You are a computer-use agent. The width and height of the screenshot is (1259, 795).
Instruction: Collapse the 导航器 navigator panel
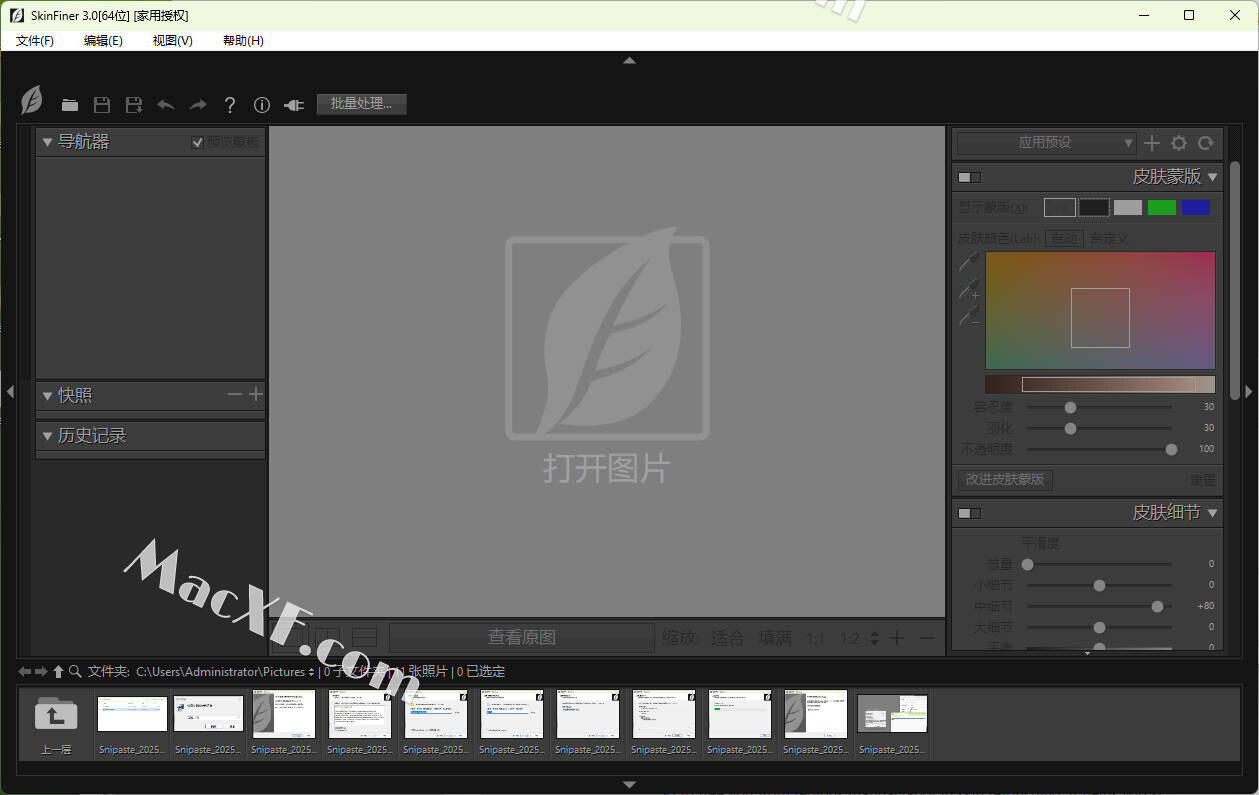(47, 142)
